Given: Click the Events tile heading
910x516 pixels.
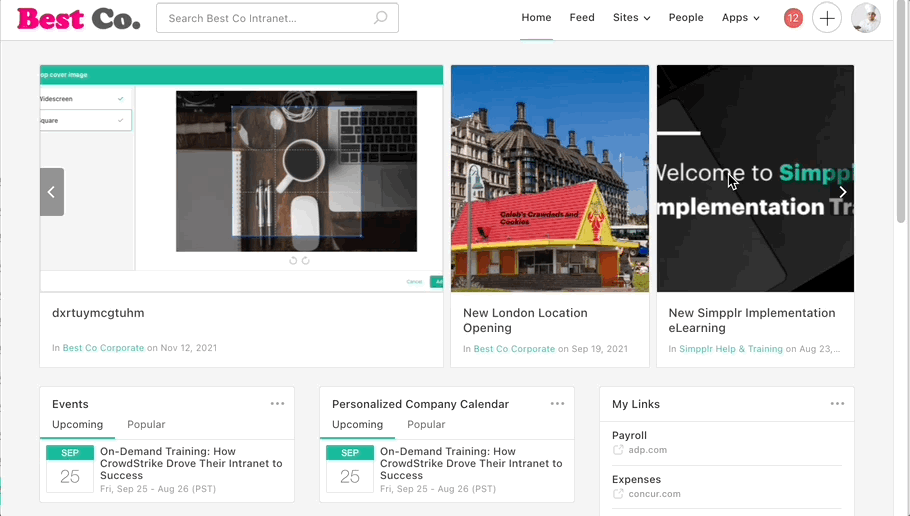Looking at the screenshot, I should pyautogui.click(x=70, y=404).
